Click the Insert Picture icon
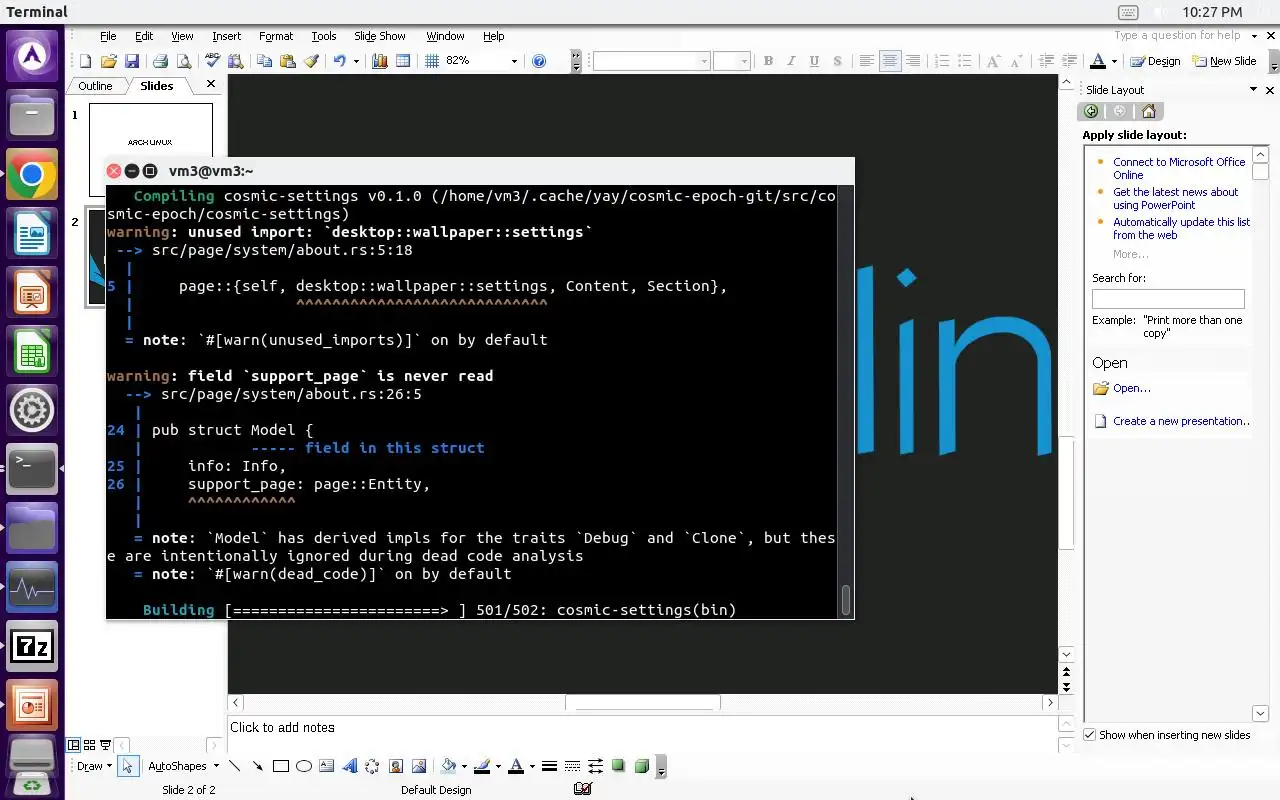 pos(419,766)
